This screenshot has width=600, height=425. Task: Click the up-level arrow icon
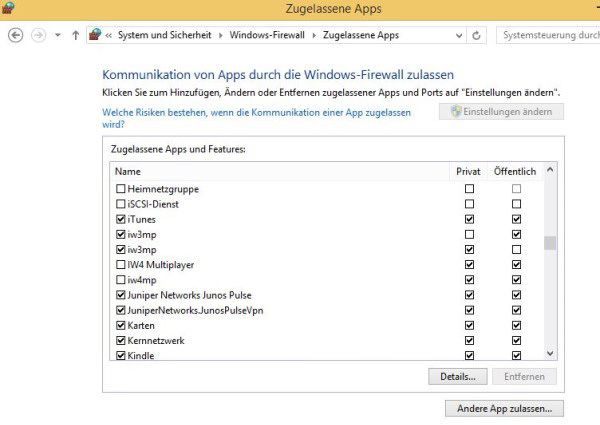pyautogui.click(x=77, y=35)
